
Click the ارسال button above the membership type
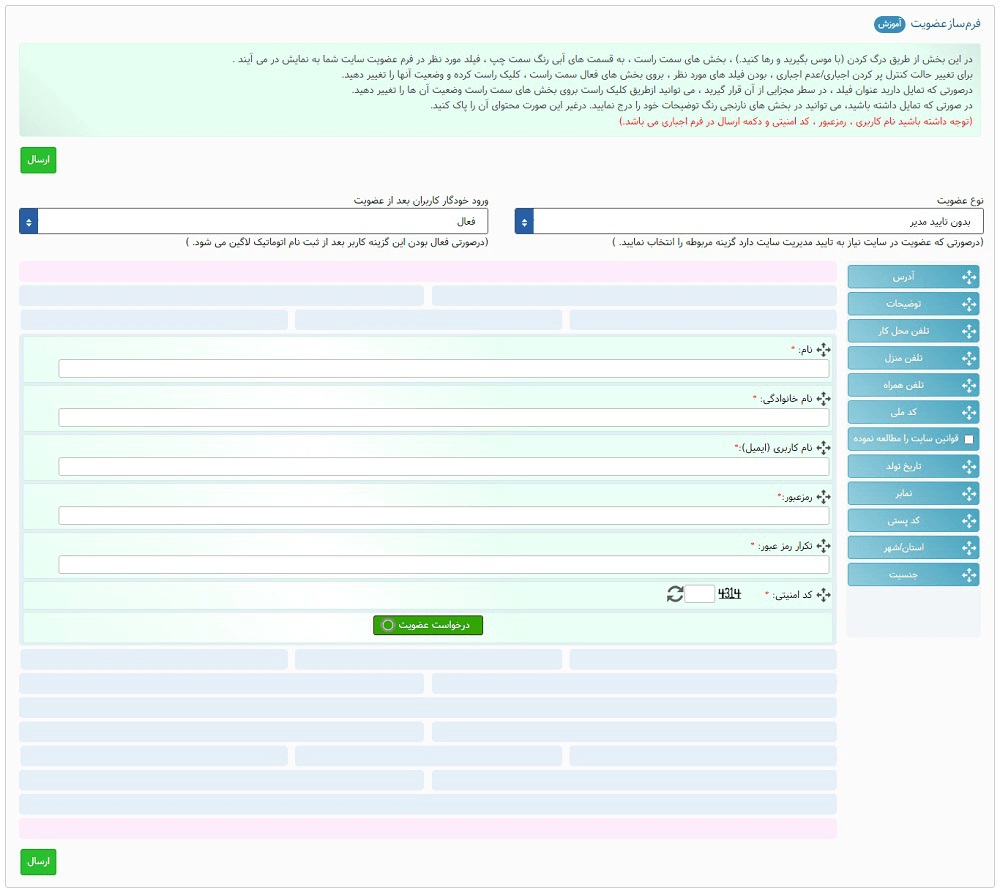point(38,160)
